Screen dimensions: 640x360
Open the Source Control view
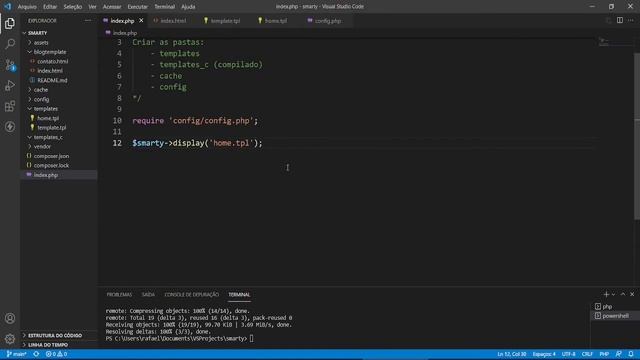click(10, 64)
